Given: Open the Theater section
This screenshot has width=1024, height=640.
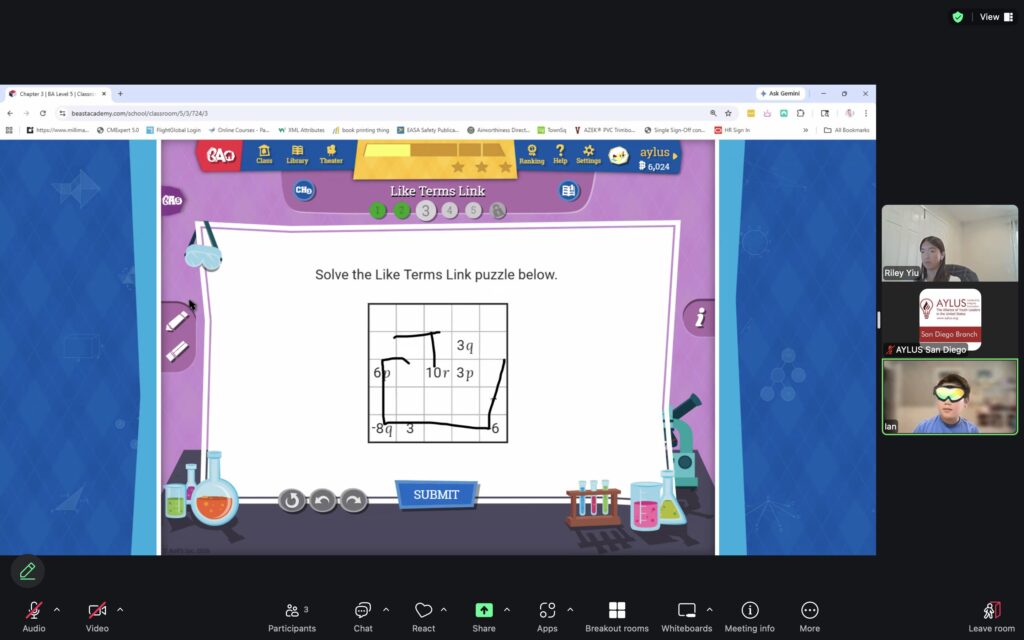Looking at the screenshot, I should [x=331, y=154].
